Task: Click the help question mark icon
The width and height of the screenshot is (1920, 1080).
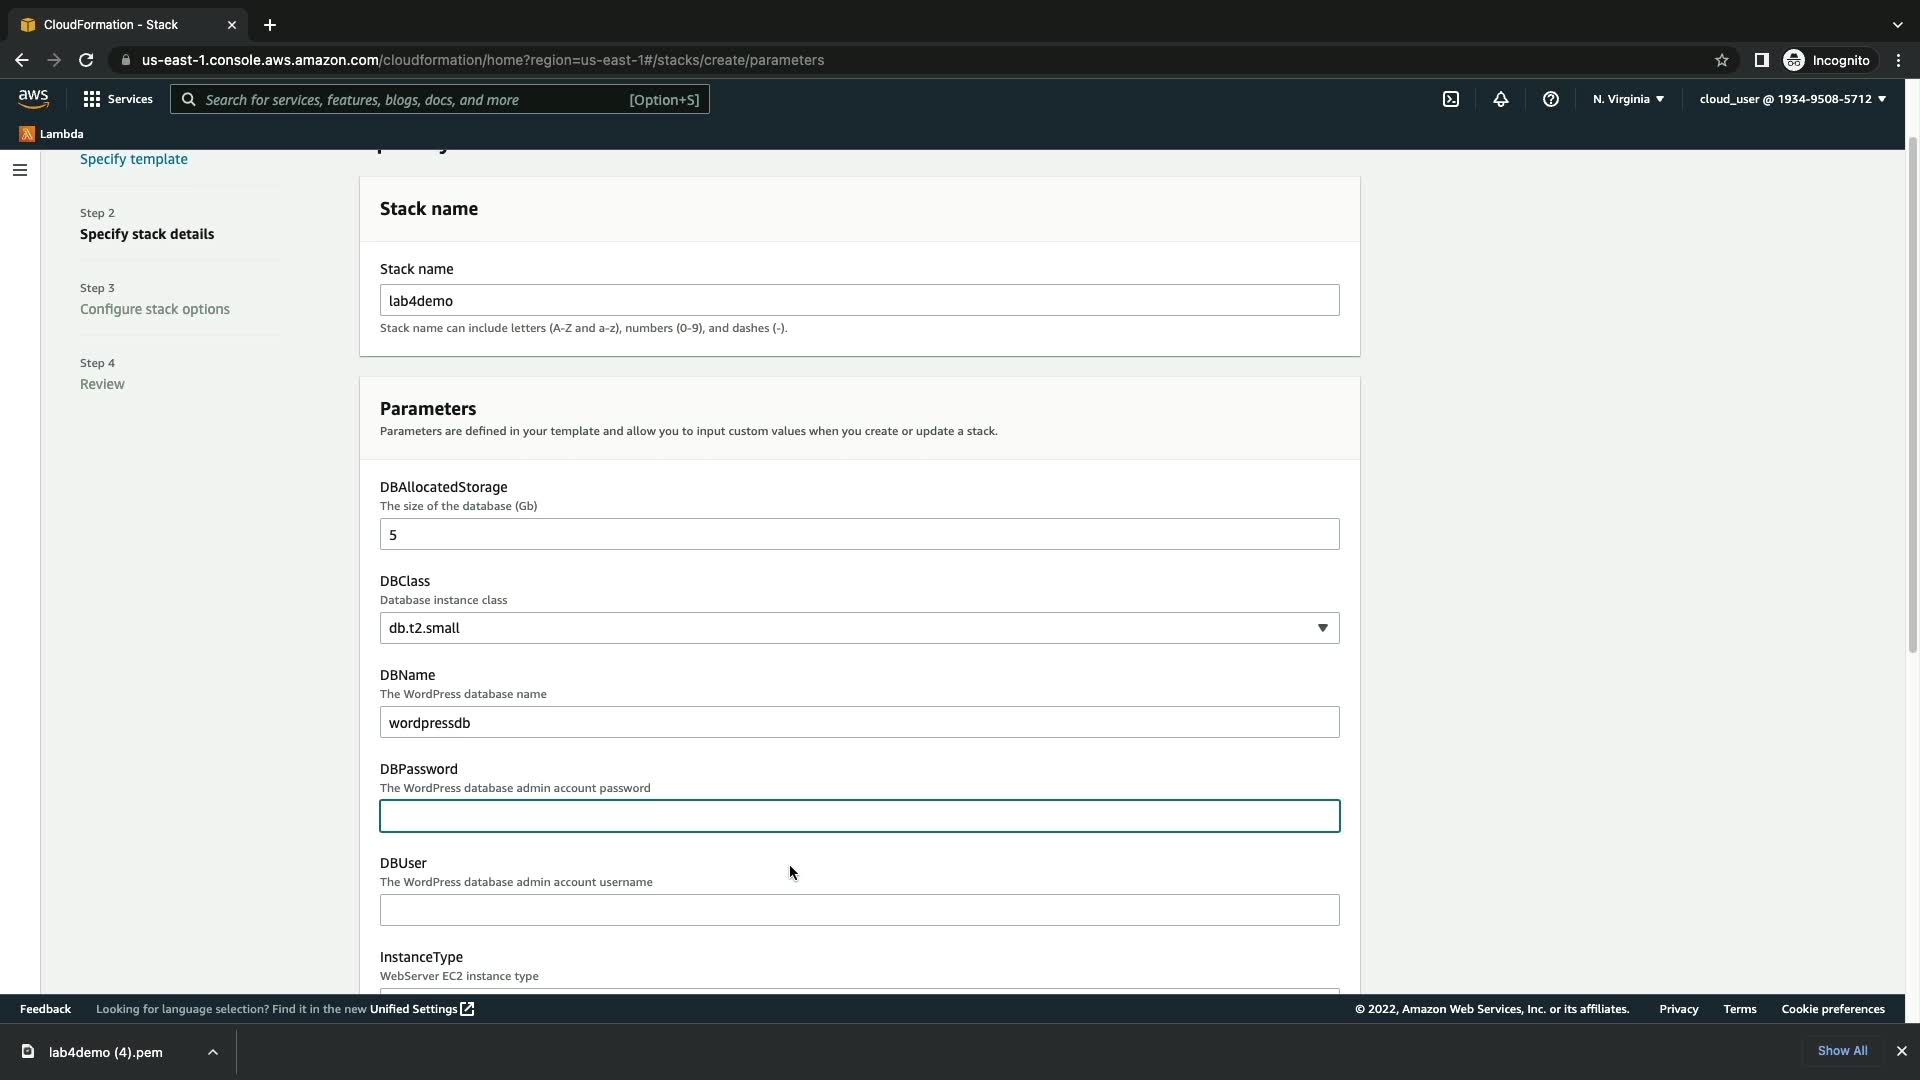Action: pos(1550,99)
